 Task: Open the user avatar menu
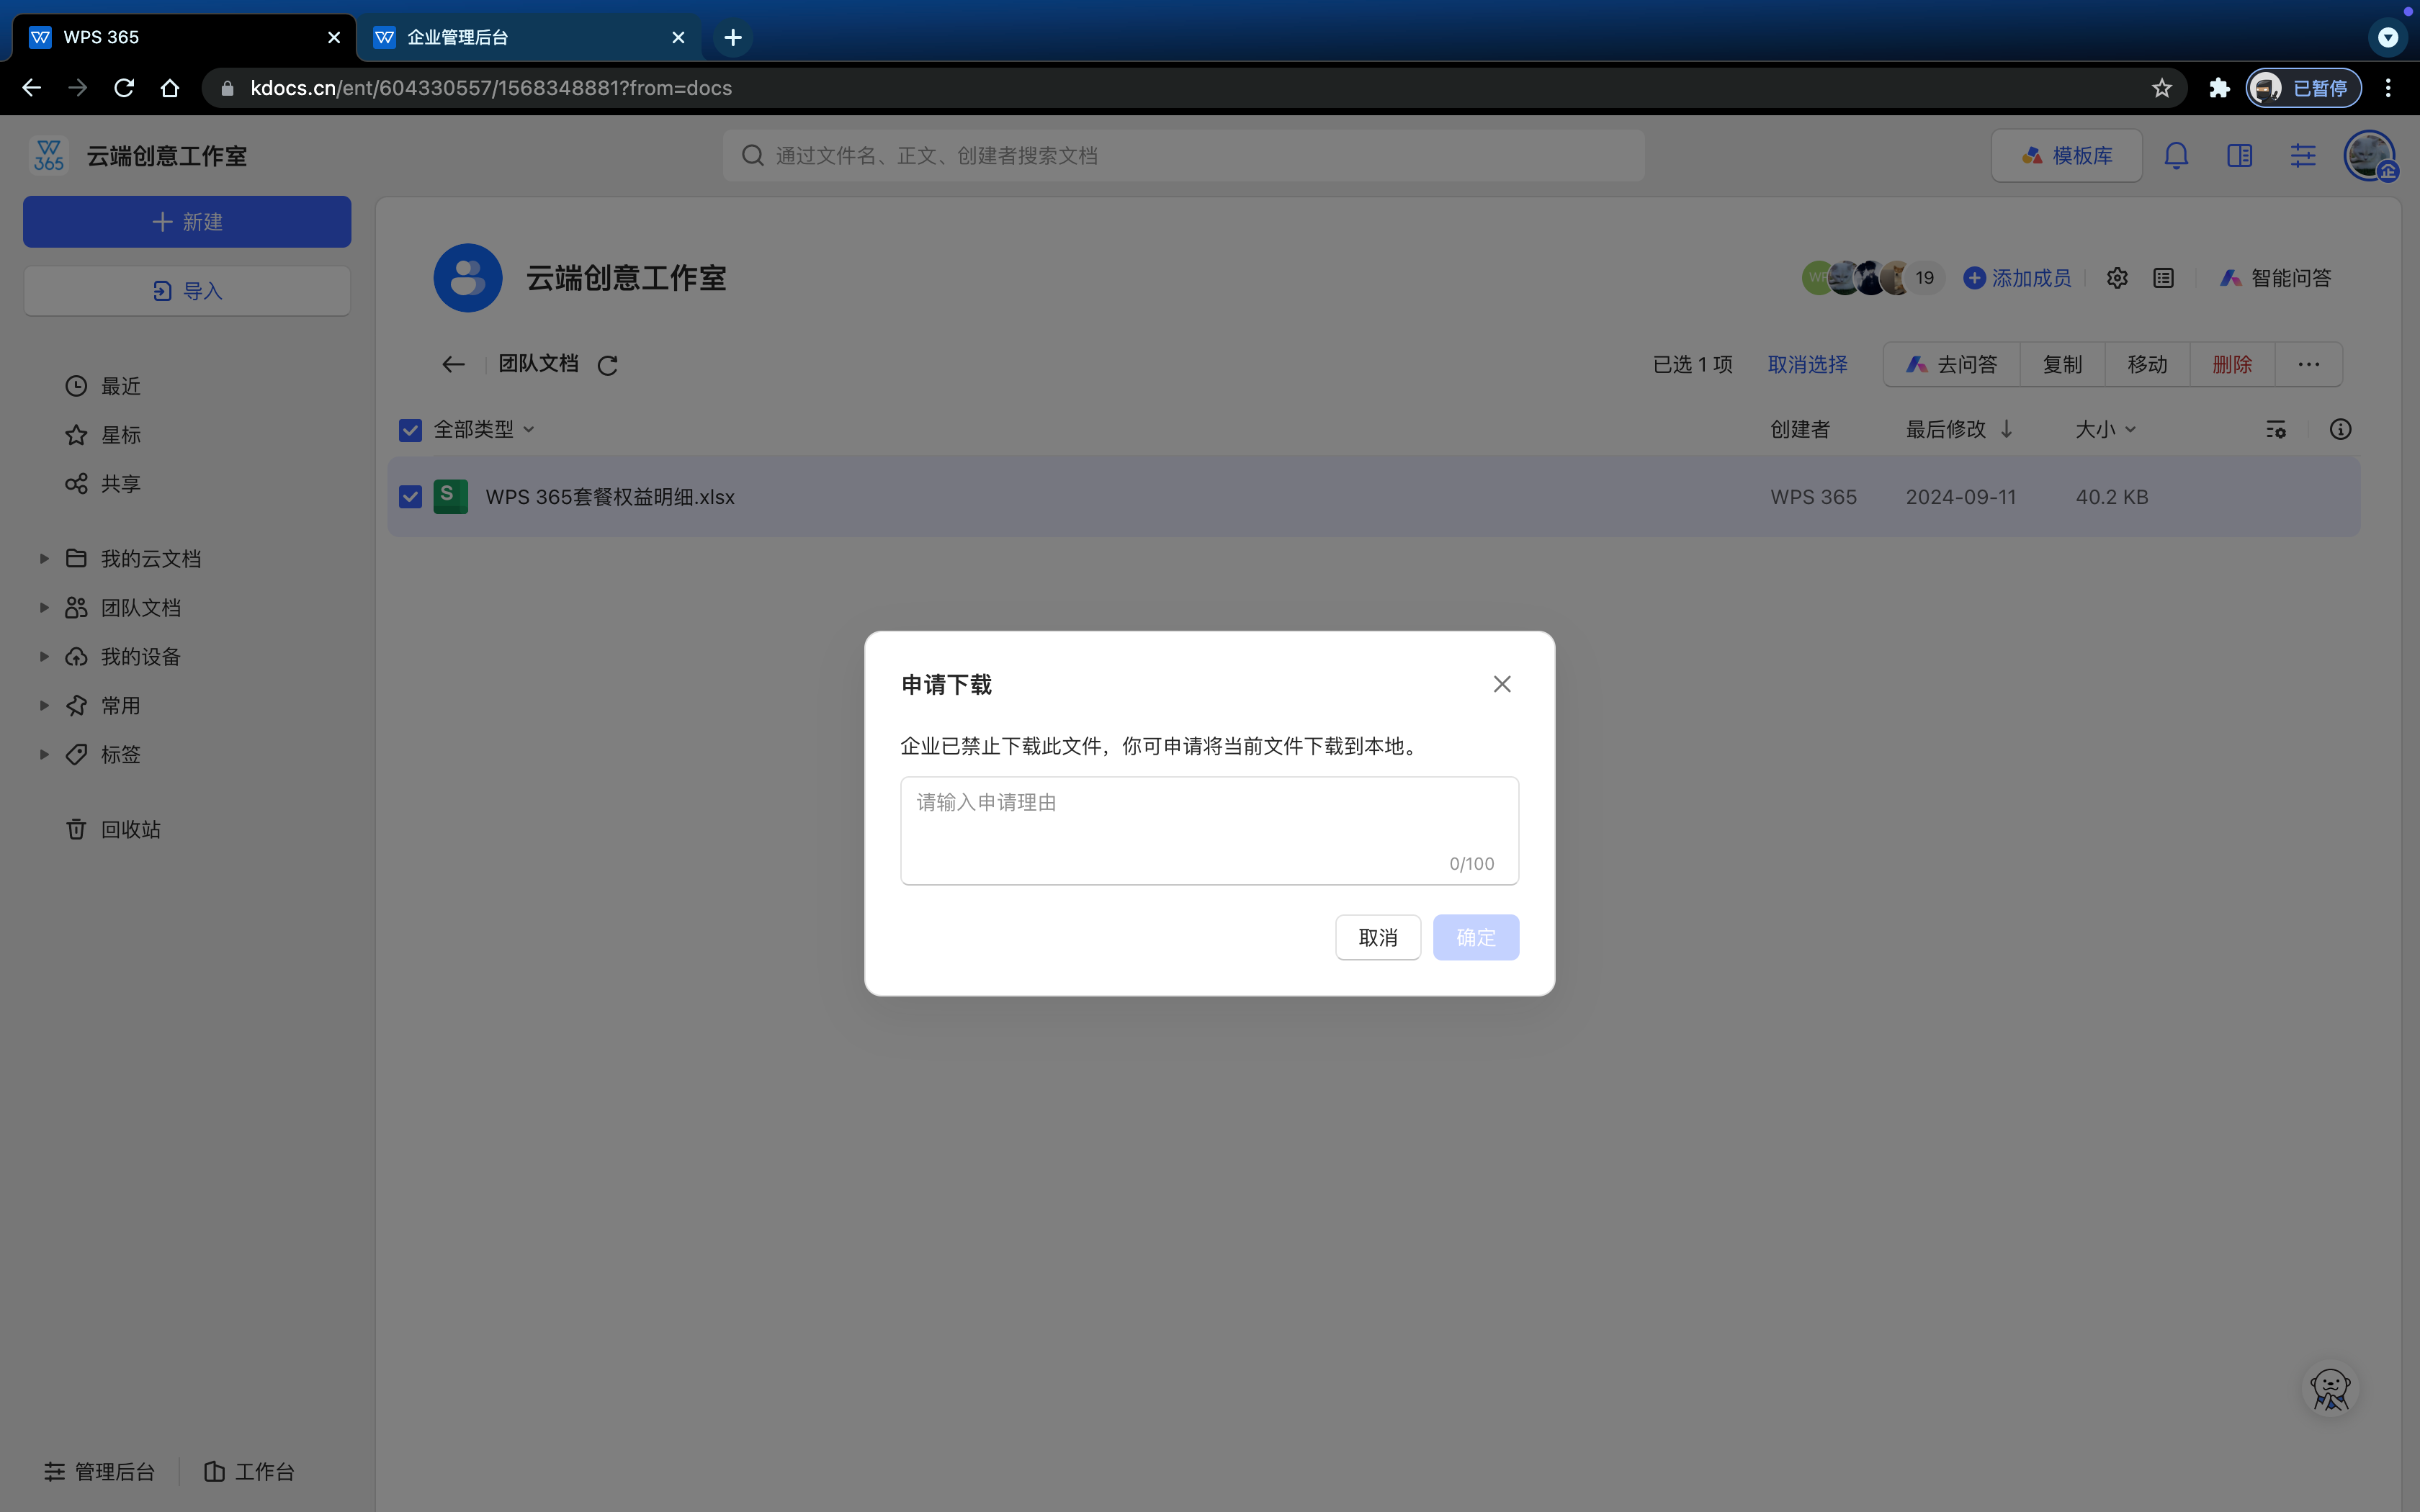point(2370,156)
